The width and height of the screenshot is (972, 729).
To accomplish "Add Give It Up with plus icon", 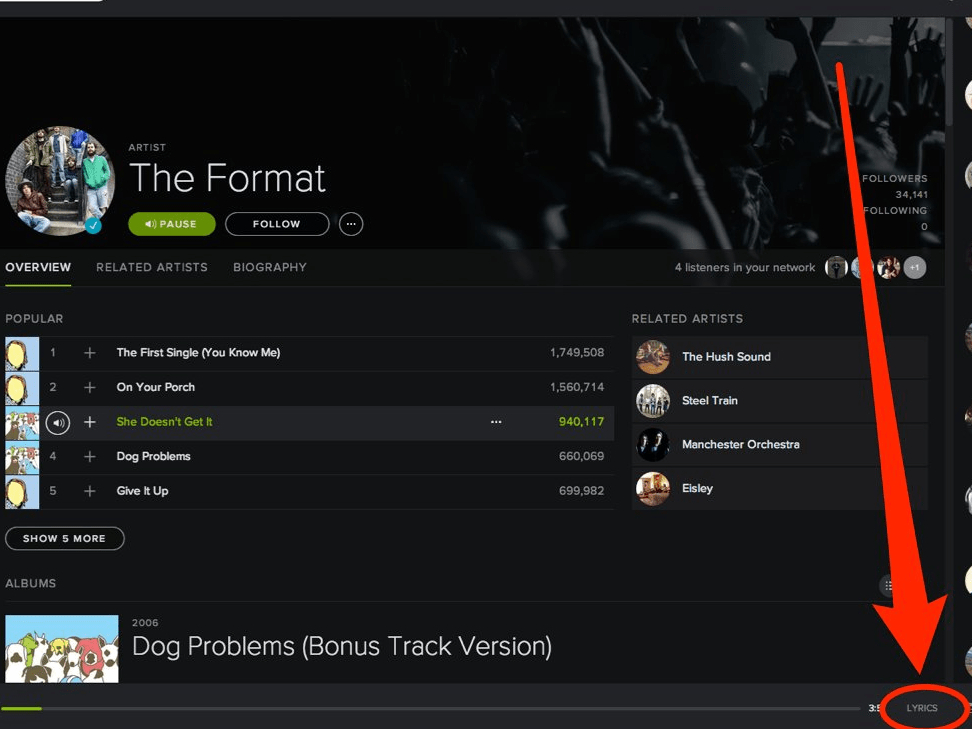I will (90, 492).
